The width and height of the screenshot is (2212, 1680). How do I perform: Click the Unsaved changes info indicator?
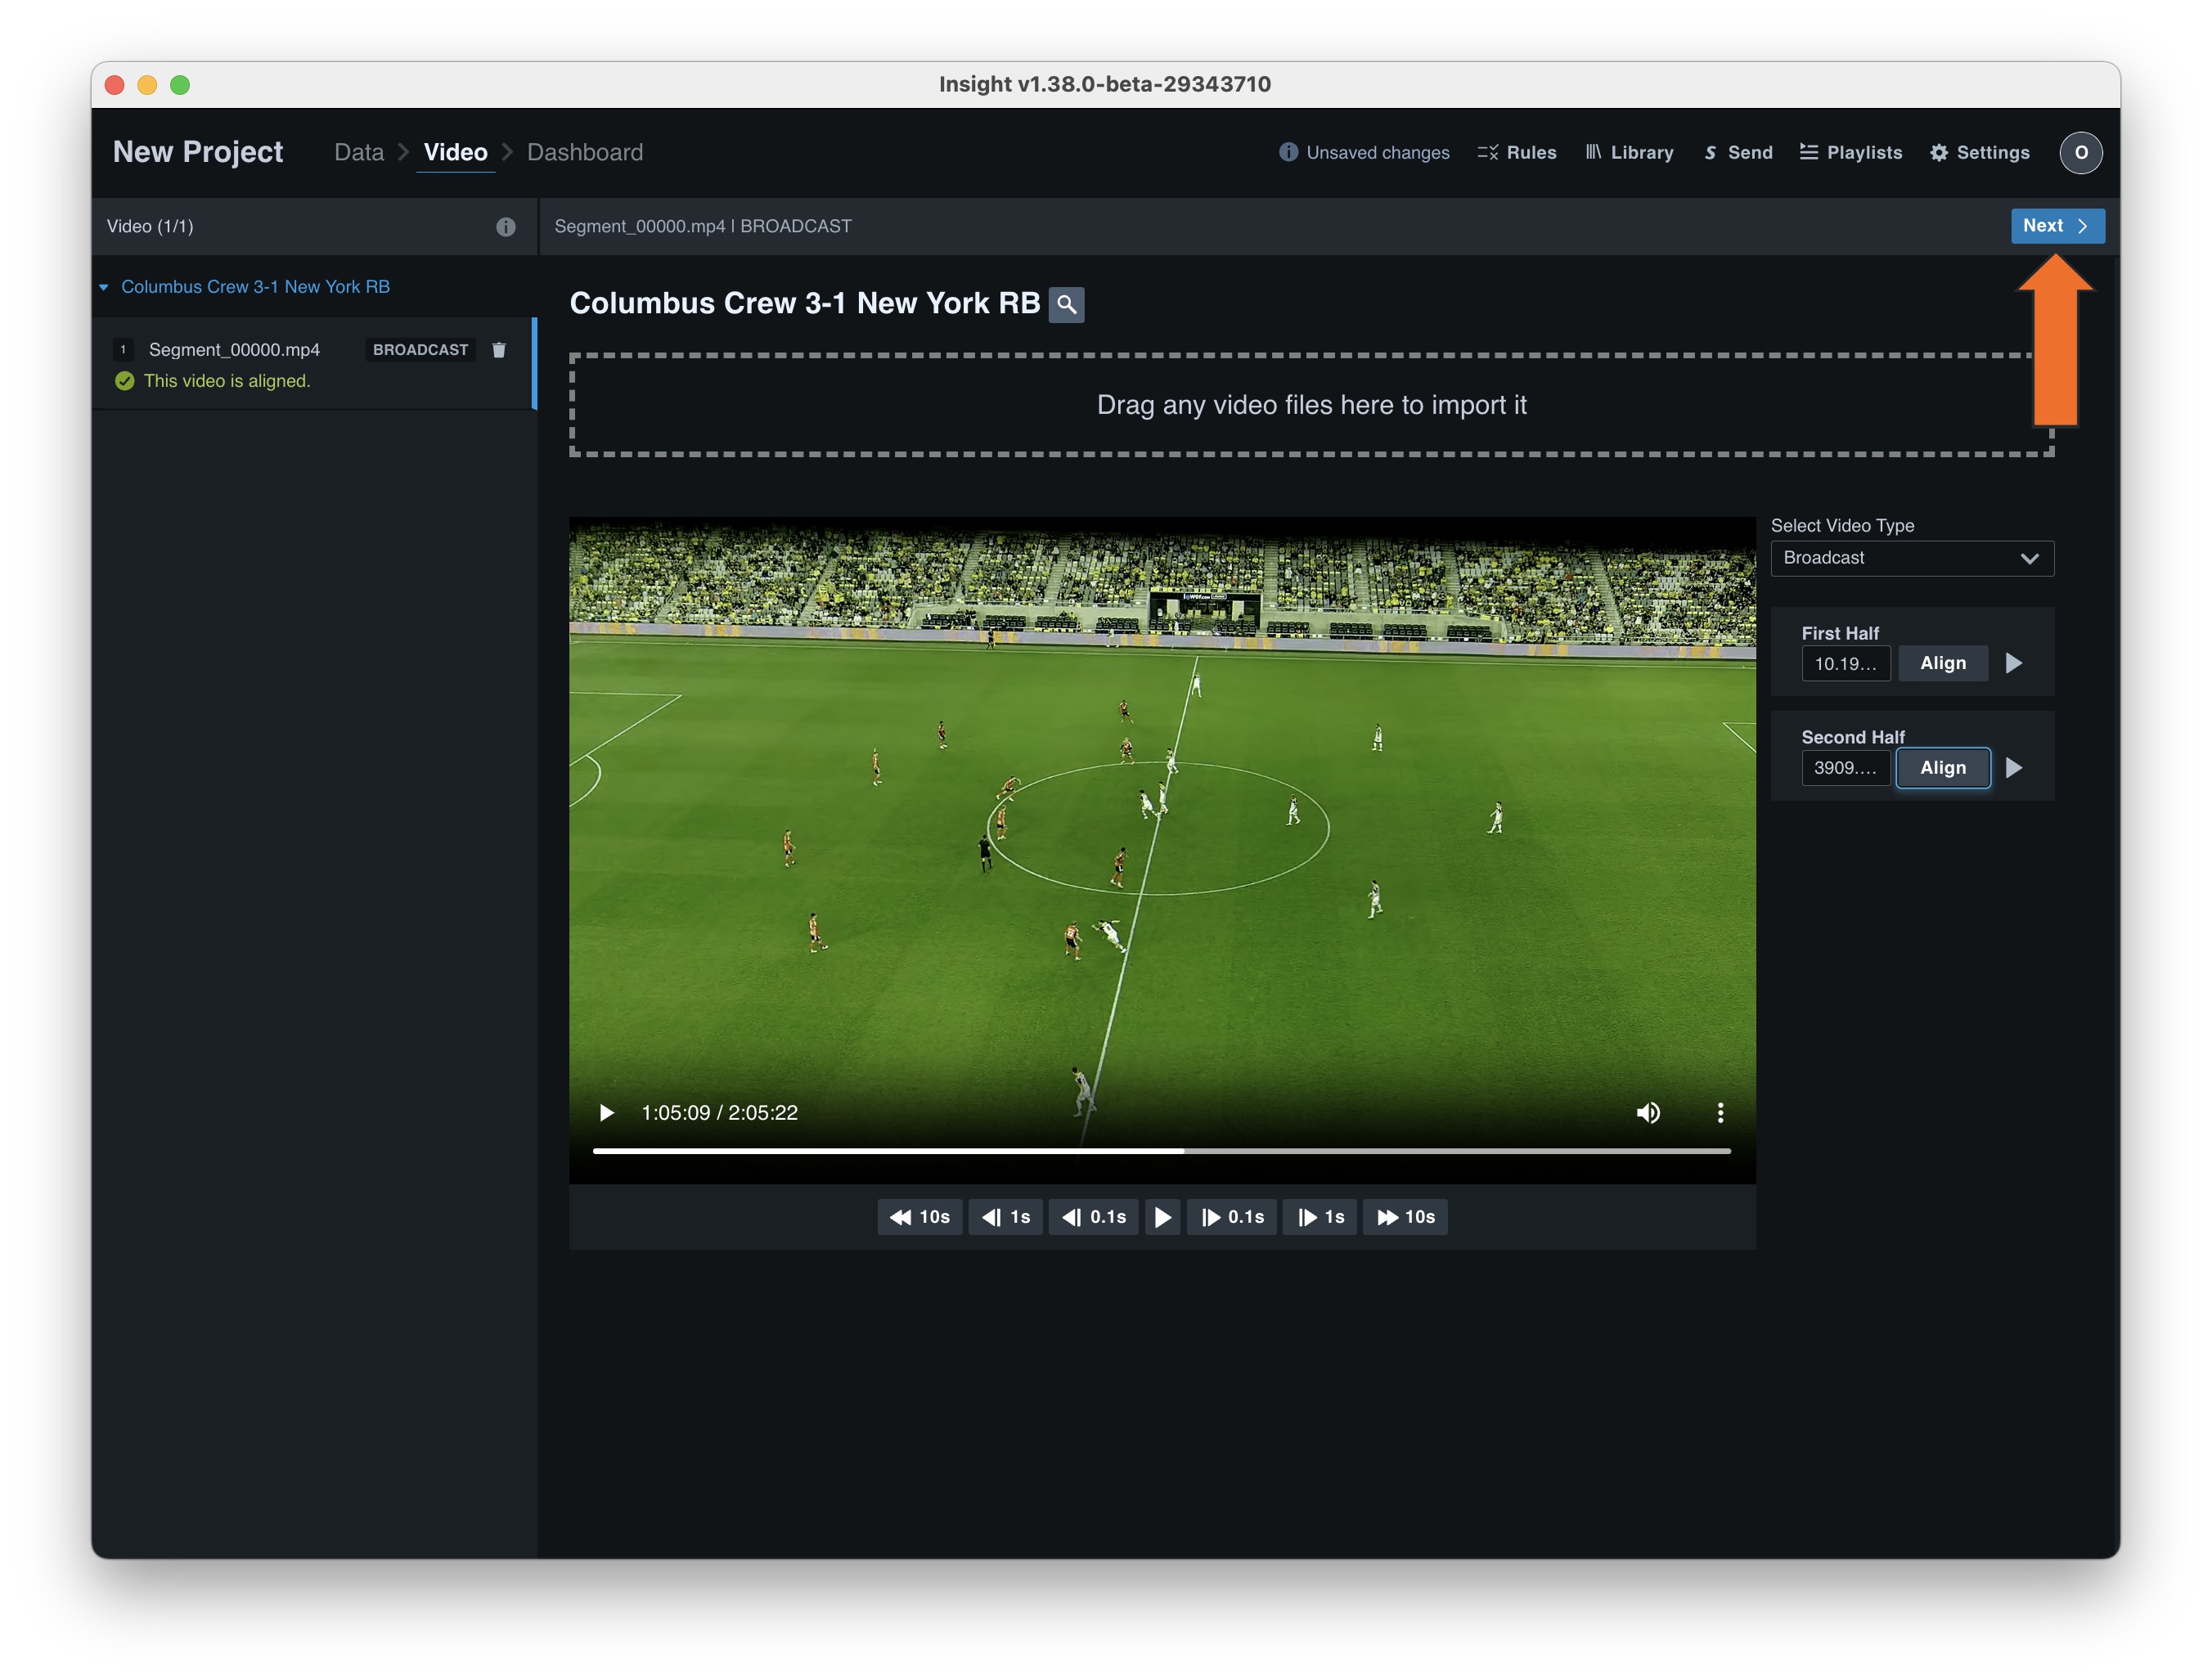click(x=1364, y=152)
